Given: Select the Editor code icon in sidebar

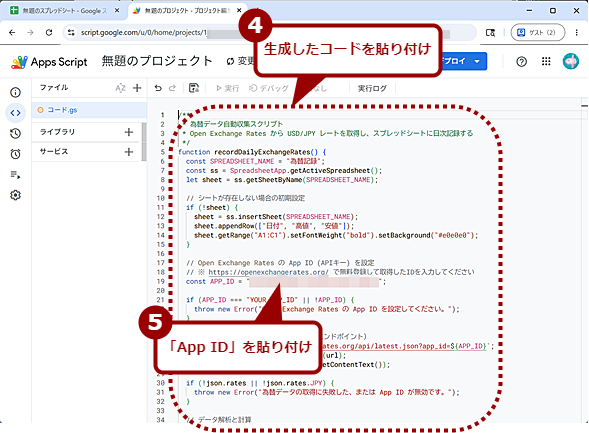Looking at the screenshot, I should pyautogui.click(x=15, y=113).
